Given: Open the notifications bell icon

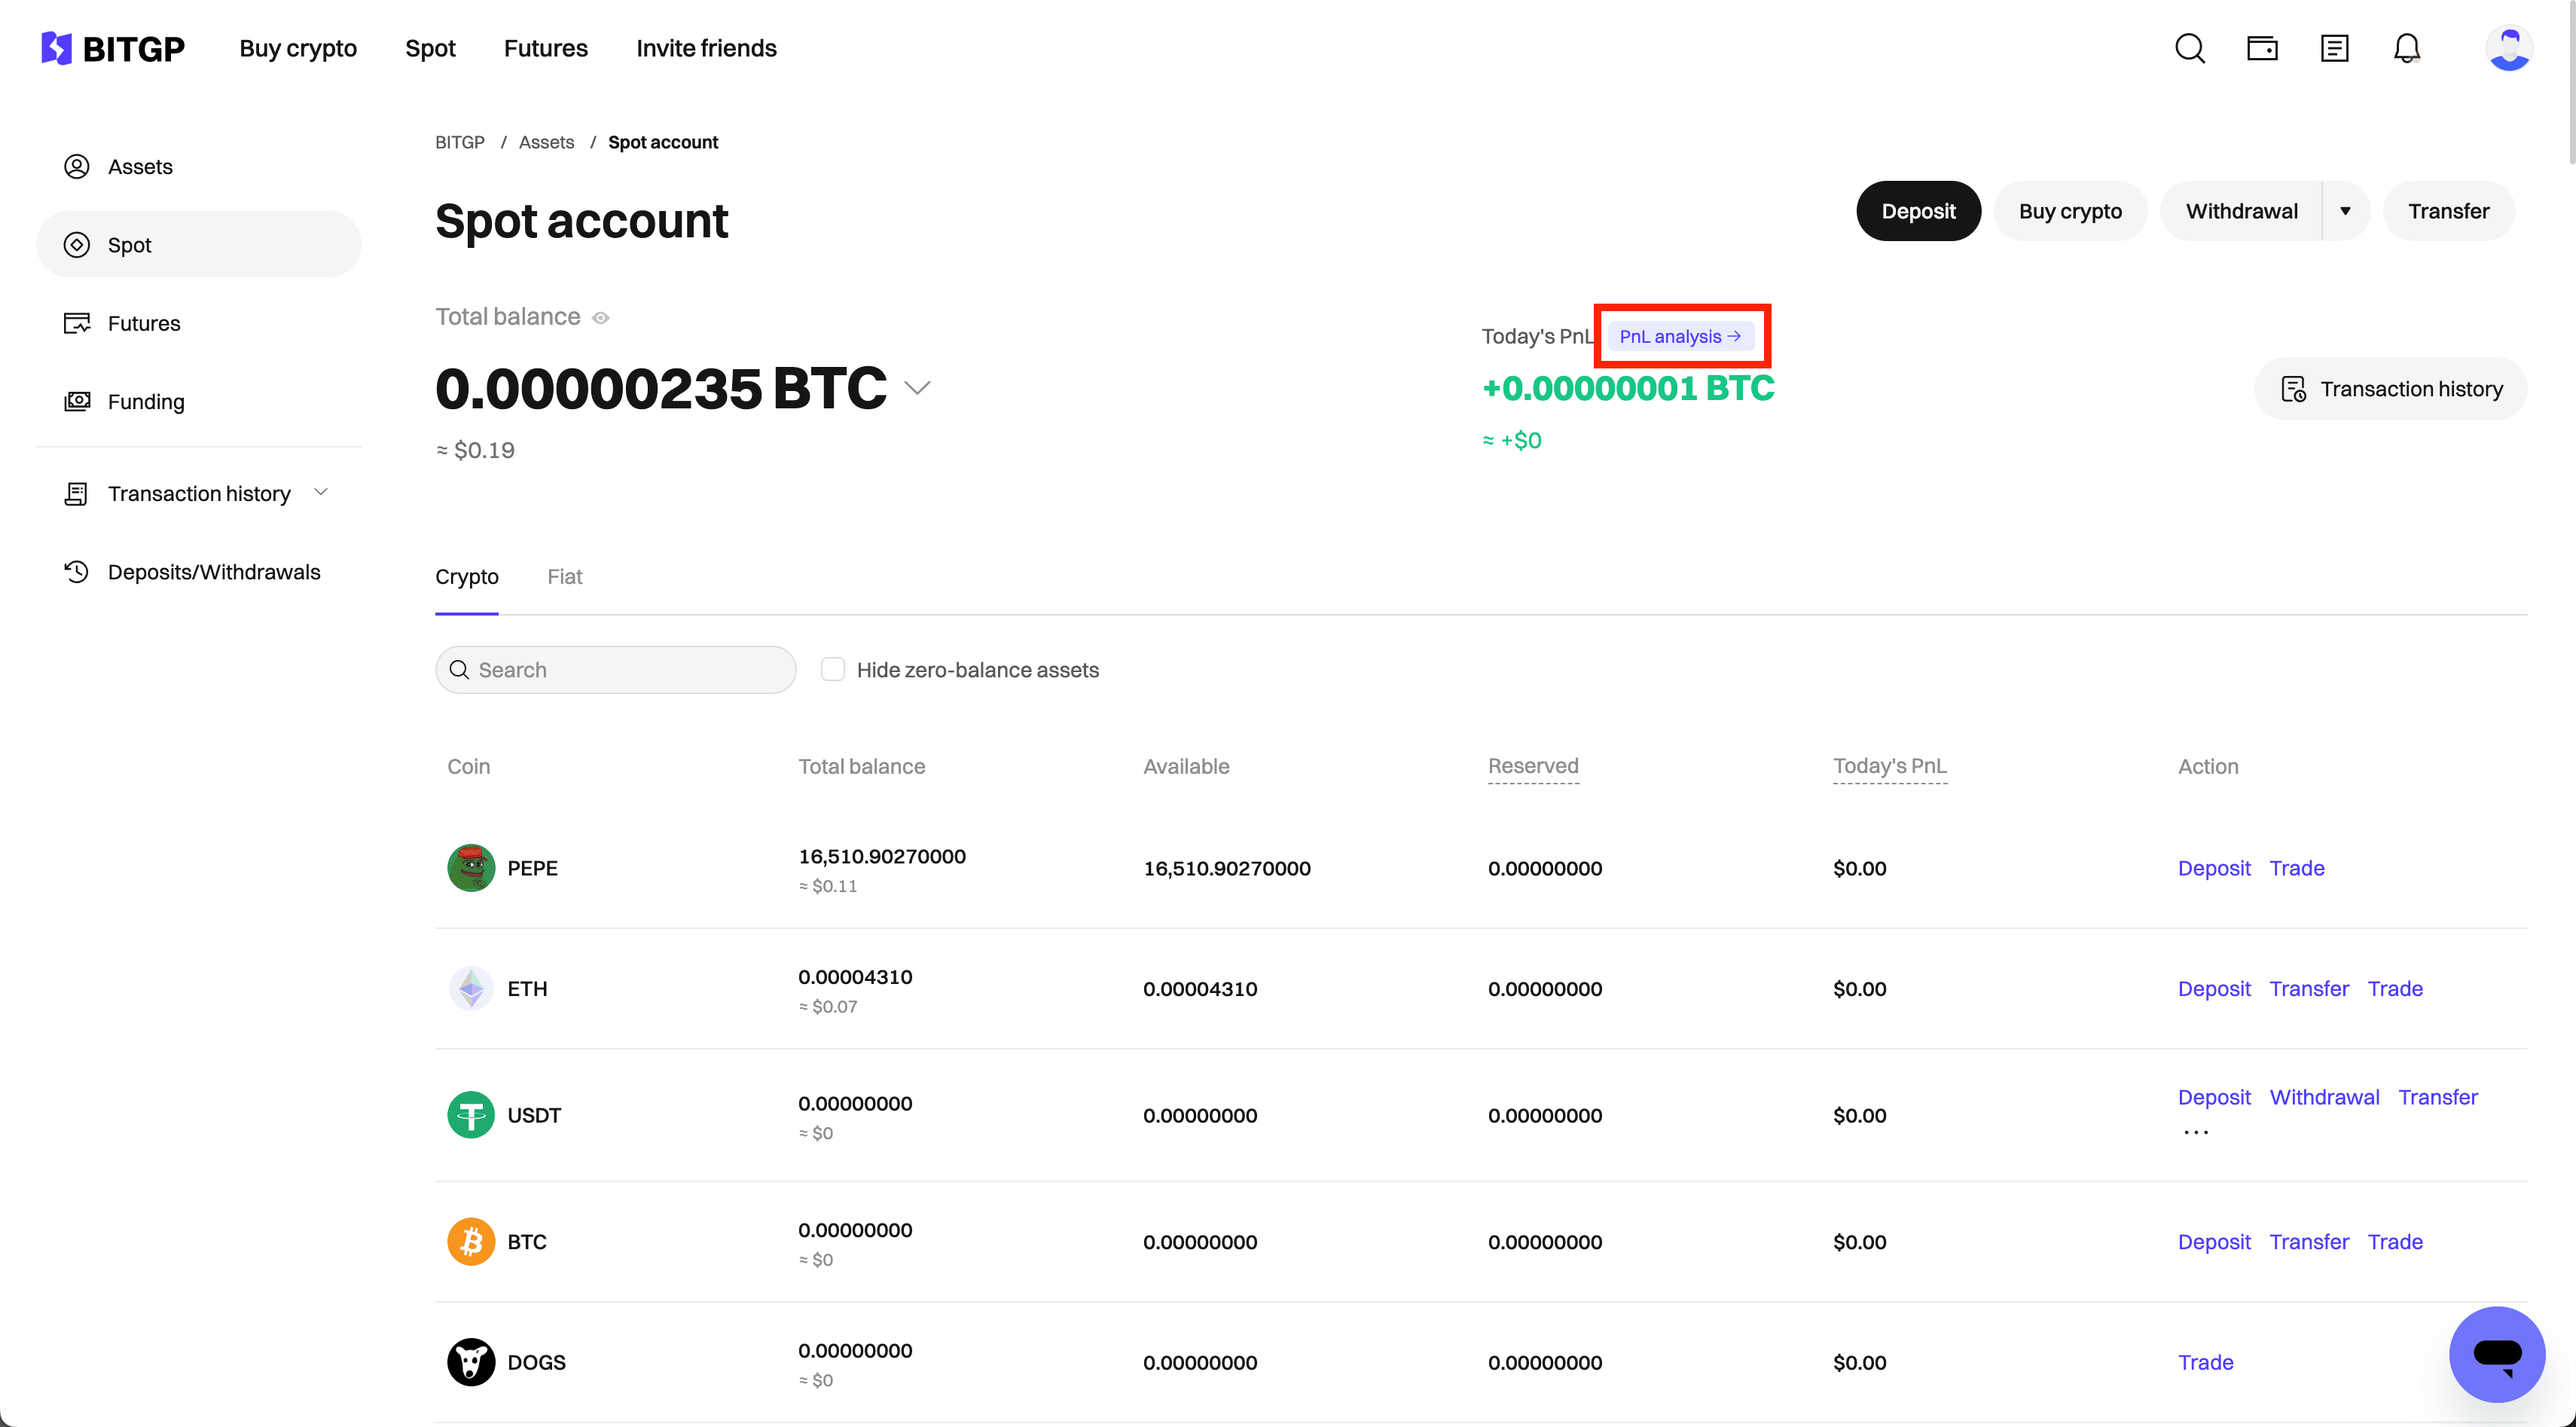Looking at the screenshot, I should click(2407, 48).
